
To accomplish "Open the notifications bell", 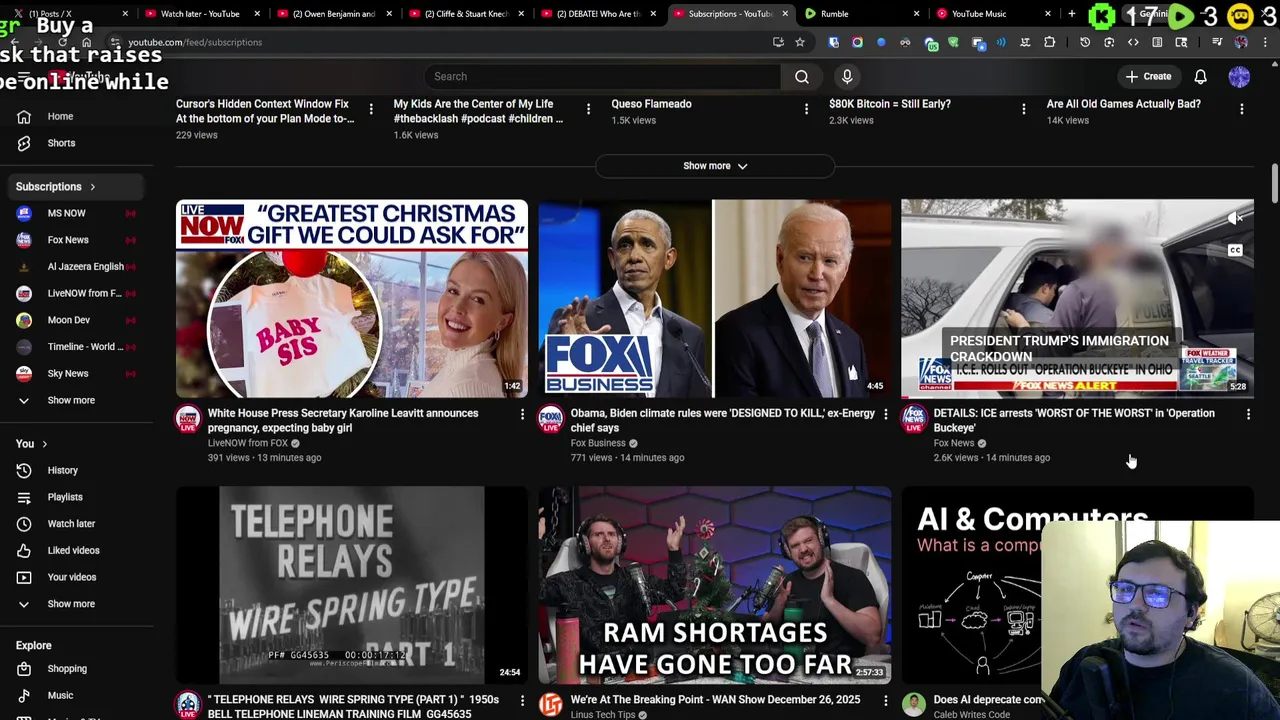I will pyautogui.click(x=1200, y=76).
